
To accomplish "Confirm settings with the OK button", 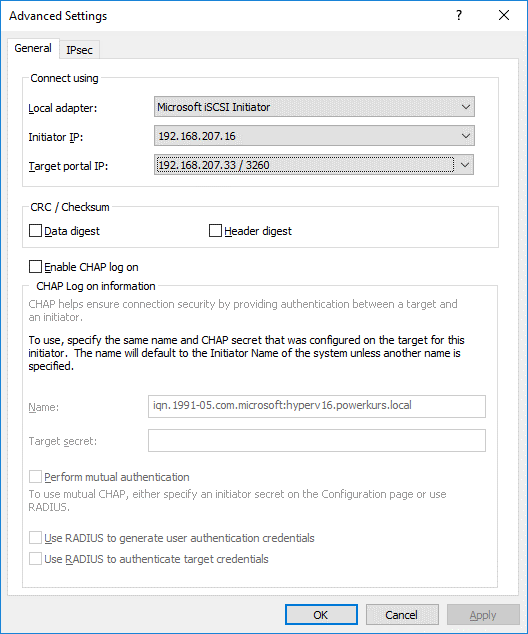I will (x=321, y=615).
